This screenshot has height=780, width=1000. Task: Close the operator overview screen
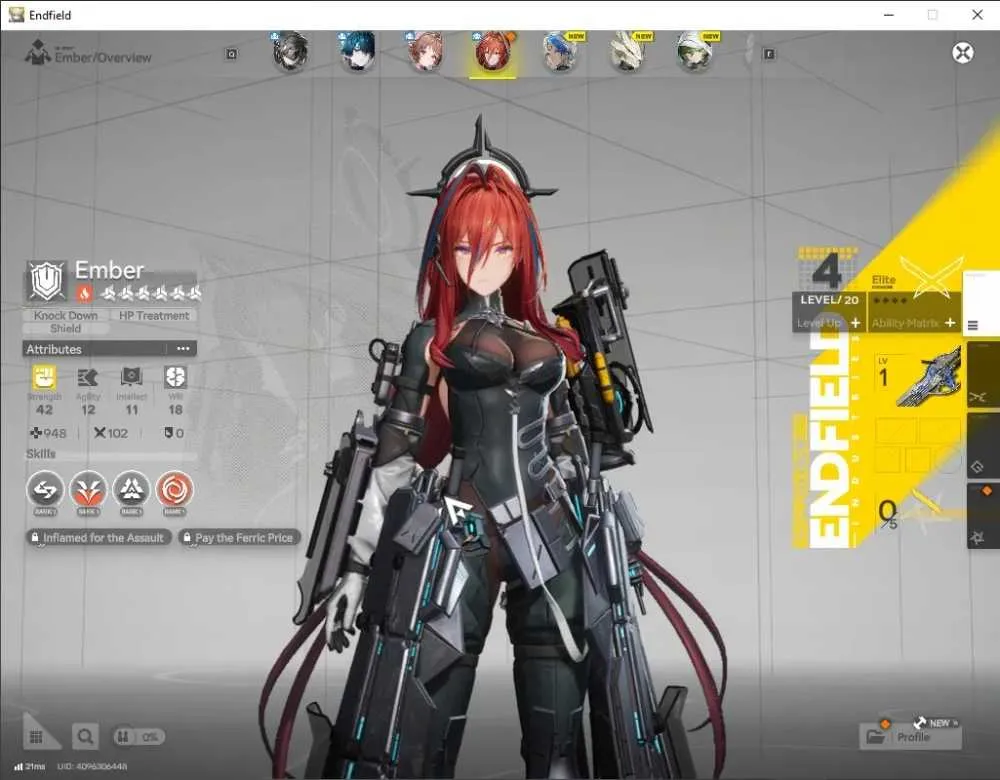click(x=962, y=52)
